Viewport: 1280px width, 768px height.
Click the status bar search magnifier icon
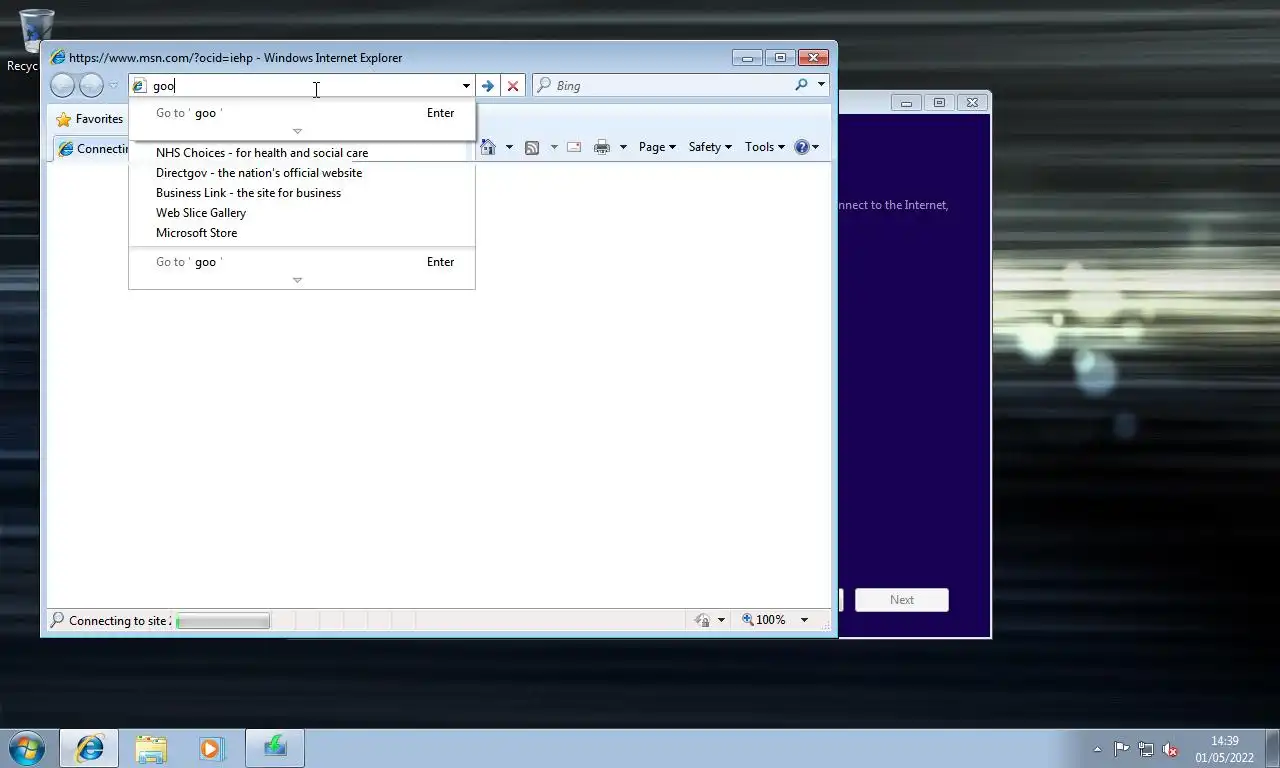[x=57, y=620]
